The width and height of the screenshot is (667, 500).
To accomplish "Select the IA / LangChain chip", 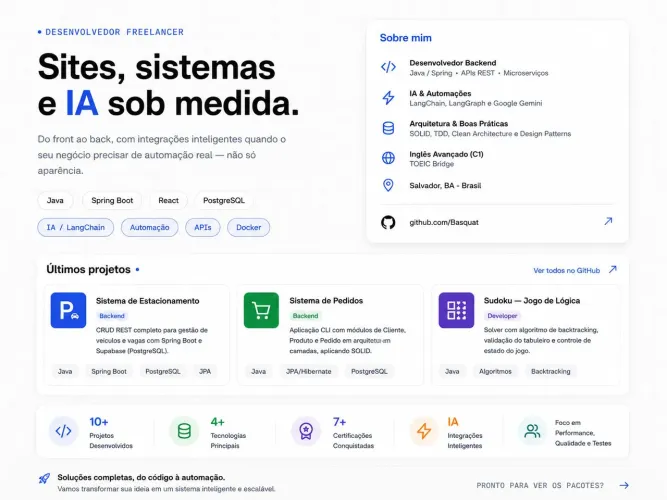I will [76, 227].
